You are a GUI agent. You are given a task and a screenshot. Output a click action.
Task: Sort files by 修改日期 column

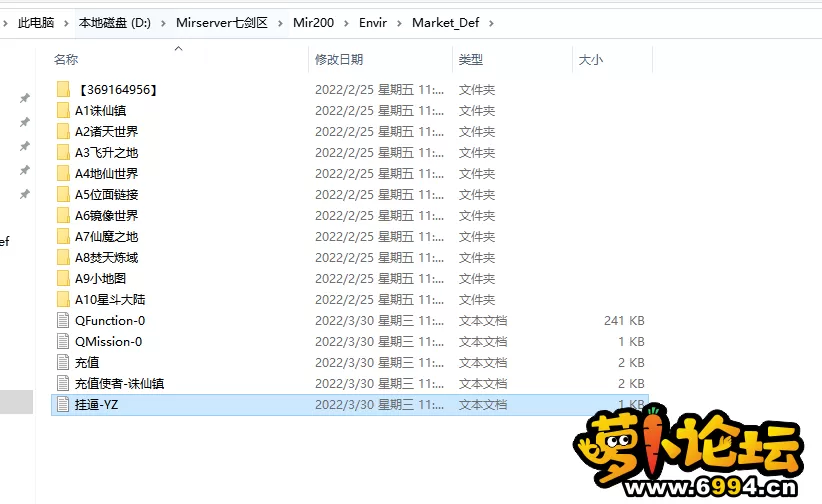tap(339, 59)
